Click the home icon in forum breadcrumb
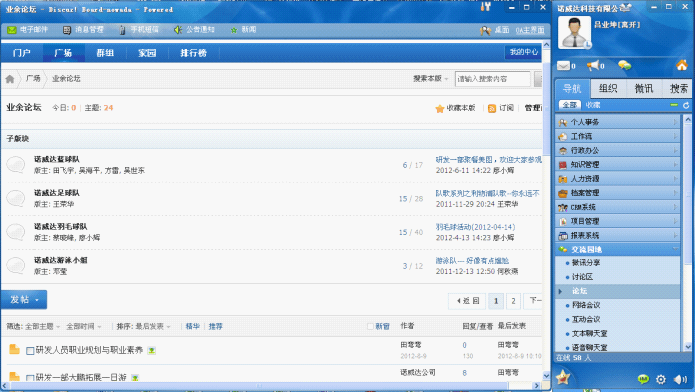The height and width of the screenshot is (392, 695). tap(10, 79)
